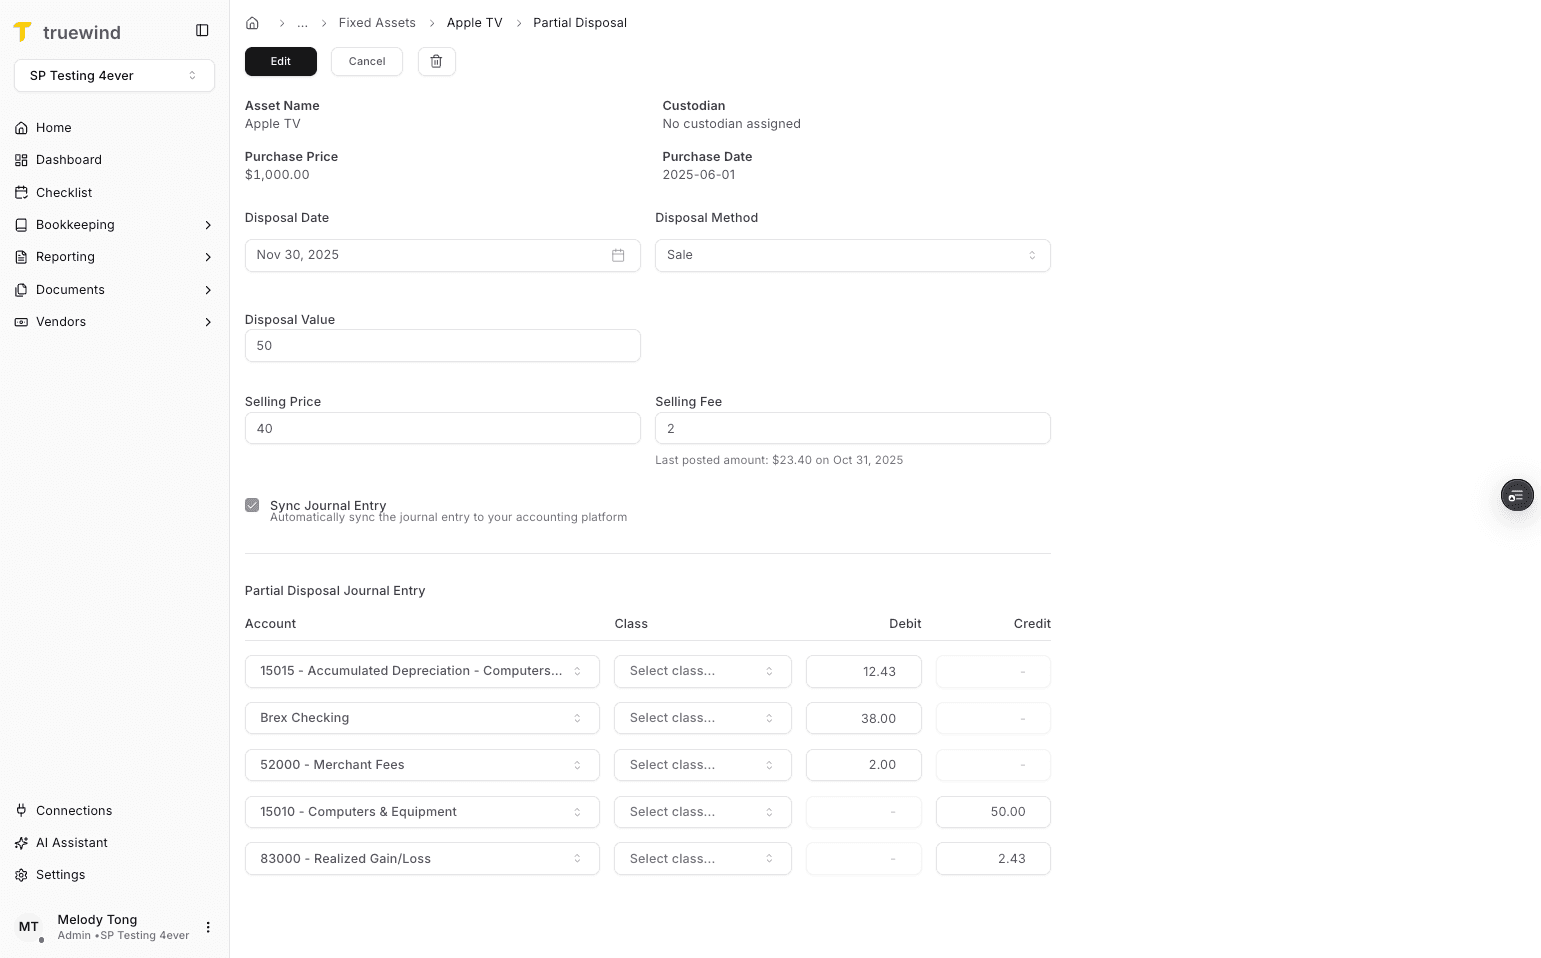
Task: Open the SP Testing 4ever company selector
Action: 114,75
